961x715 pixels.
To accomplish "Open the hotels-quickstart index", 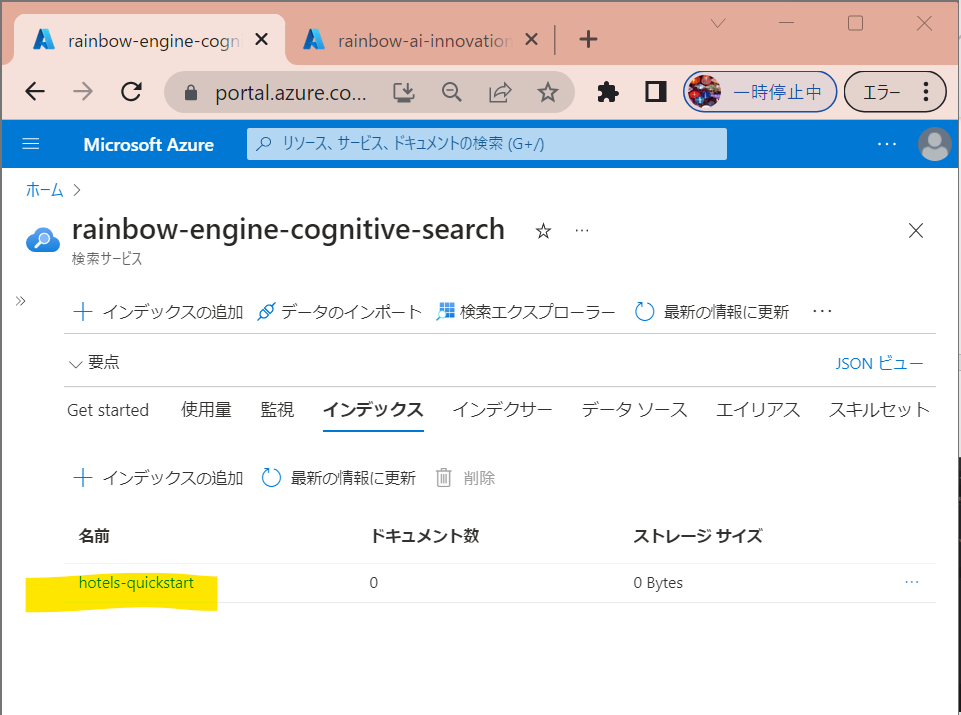I will [136, 583].
